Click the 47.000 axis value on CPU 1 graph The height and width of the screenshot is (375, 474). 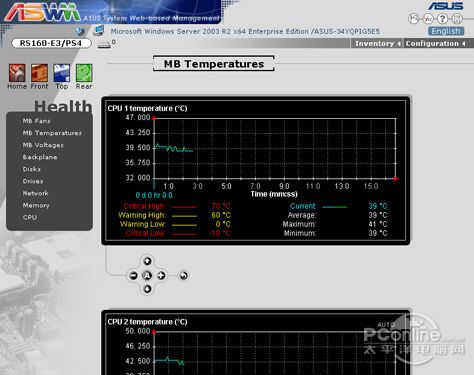pos(138,117)
